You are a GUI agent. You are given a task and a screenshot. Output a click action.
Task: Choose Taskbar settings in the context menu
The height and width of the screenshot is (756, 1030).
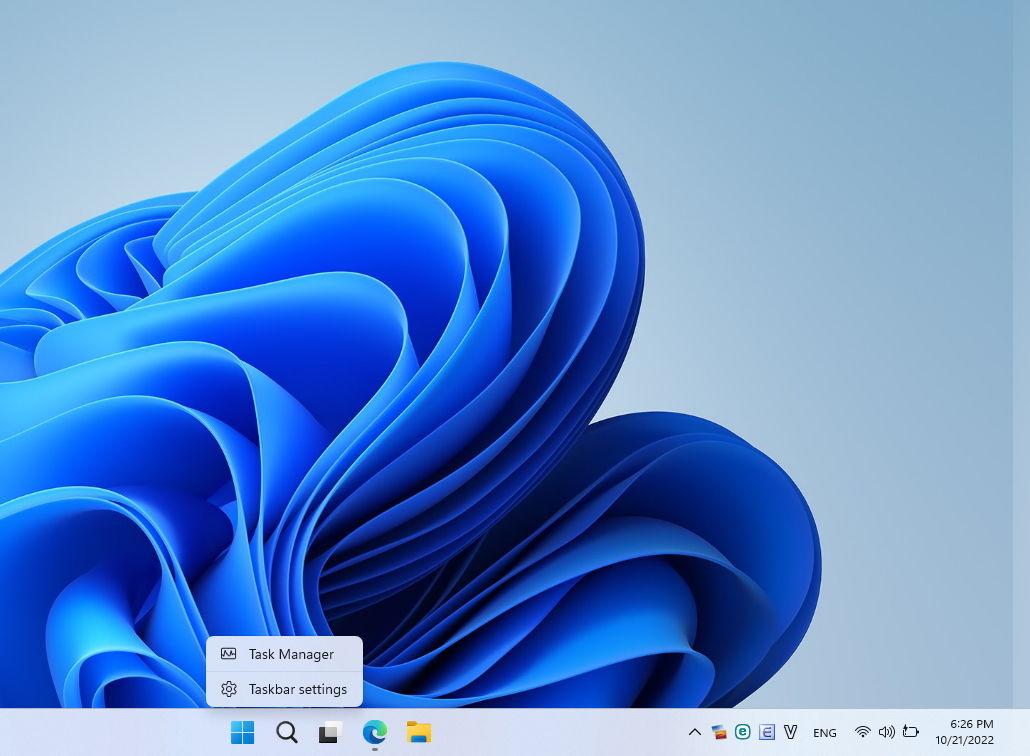point(284,689)
